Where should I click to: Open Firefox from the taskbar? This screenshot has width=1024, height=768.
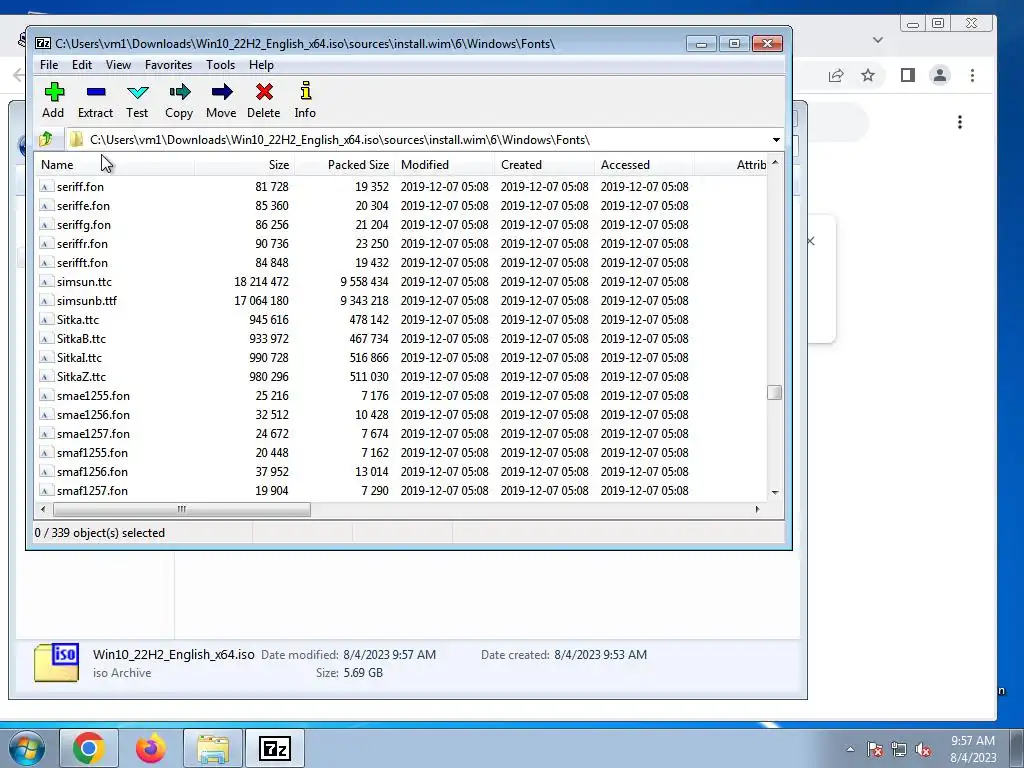coord(150,748)
